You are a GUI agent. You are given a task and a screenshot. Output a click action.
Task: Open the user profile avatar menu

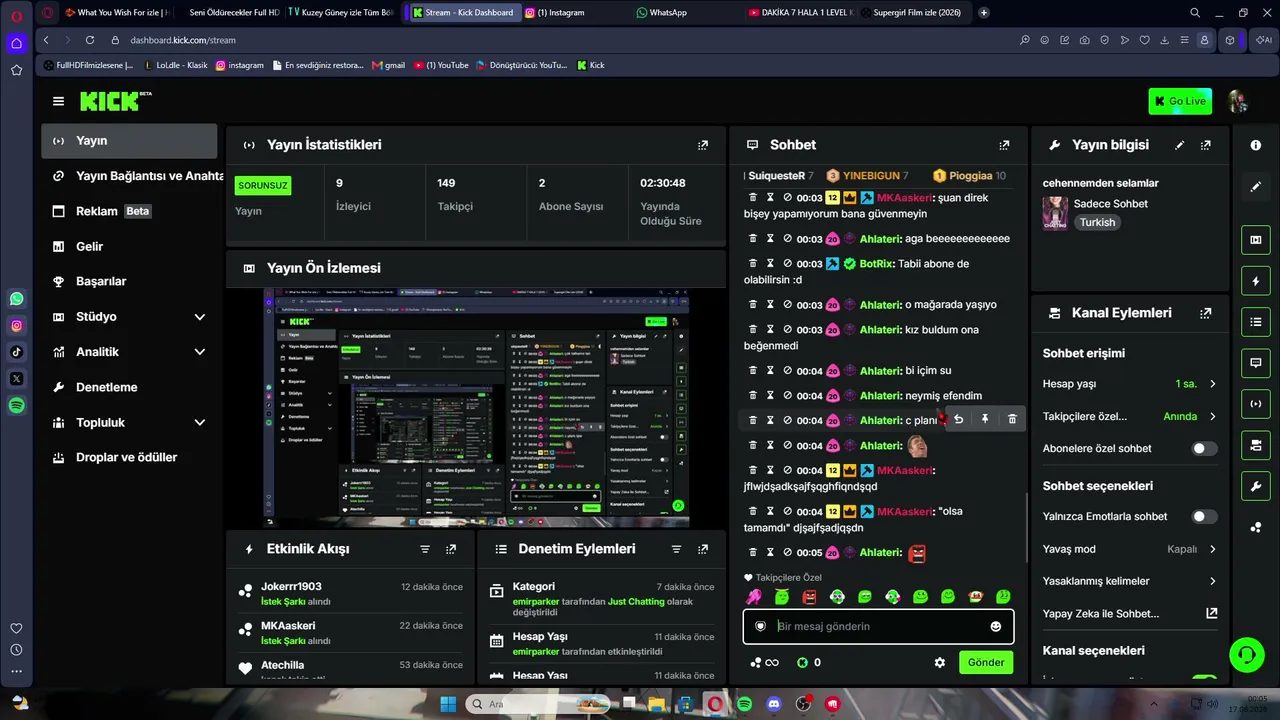pyautogui.click(x=1237, y=101)
